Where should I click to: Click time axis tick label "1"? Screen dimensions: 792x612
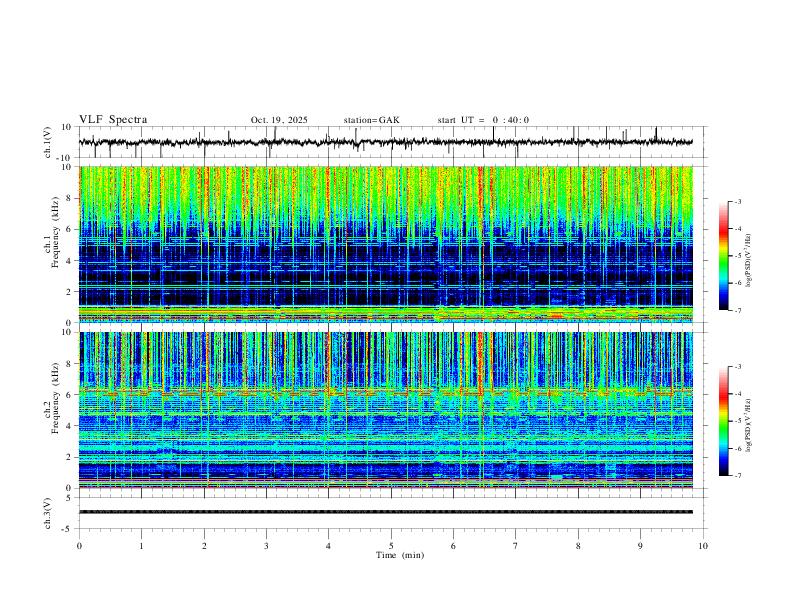141,546
